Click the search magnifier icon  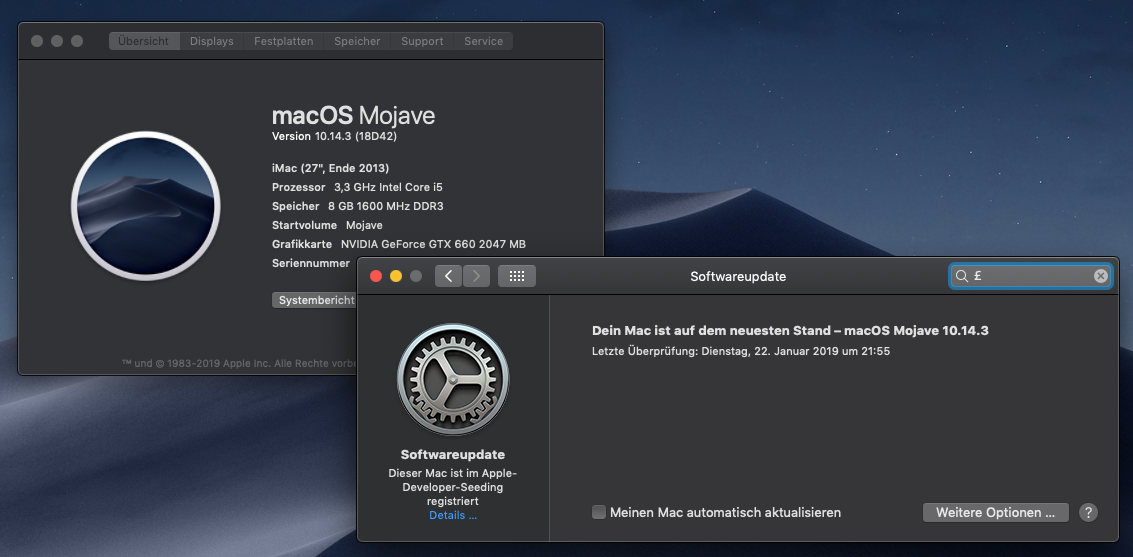962,276
